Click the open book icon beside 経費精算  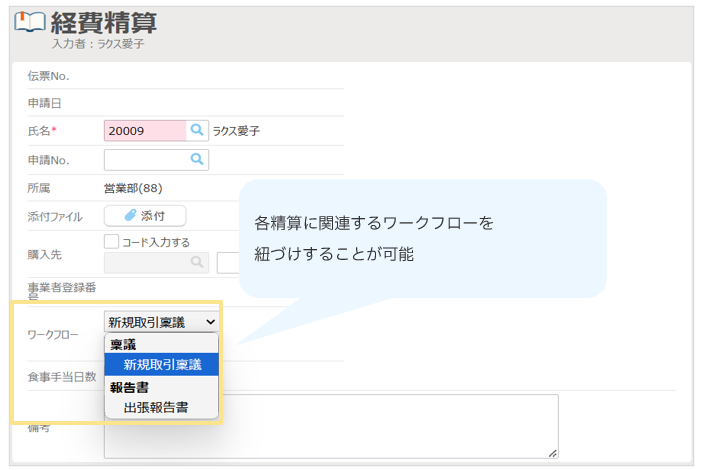(x=29, y=23)
